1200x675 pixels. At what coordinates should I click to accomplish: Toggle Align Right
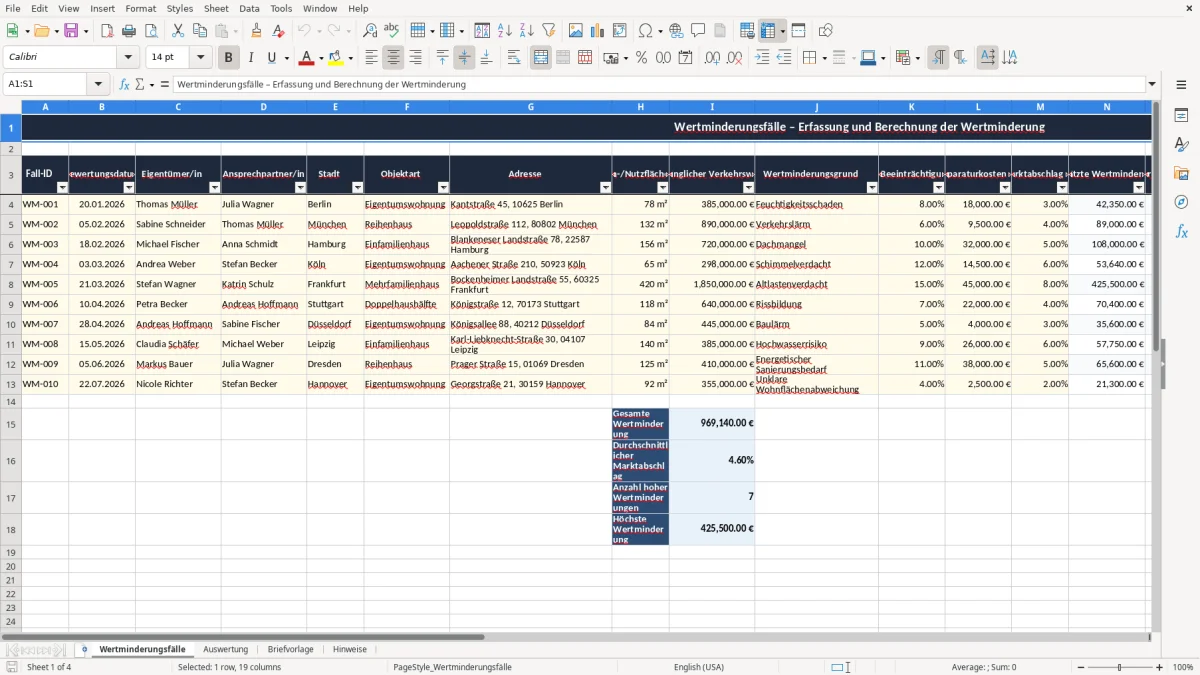click(x=416, y=58)
